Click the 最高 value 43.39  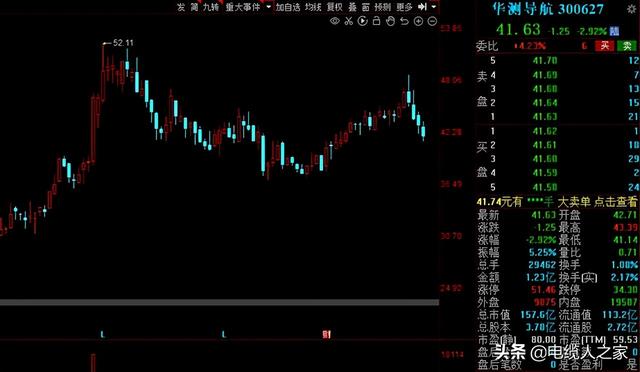click(625, 227)
